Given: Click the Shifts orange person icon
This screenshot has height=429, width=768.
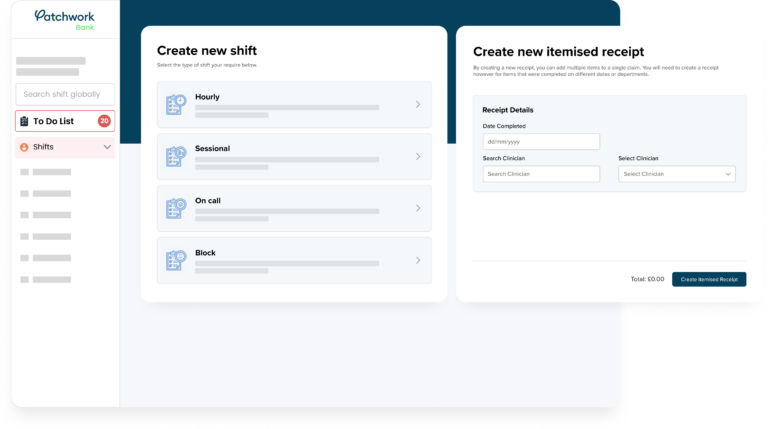Looking at the screenshot, I should (25, 147).
